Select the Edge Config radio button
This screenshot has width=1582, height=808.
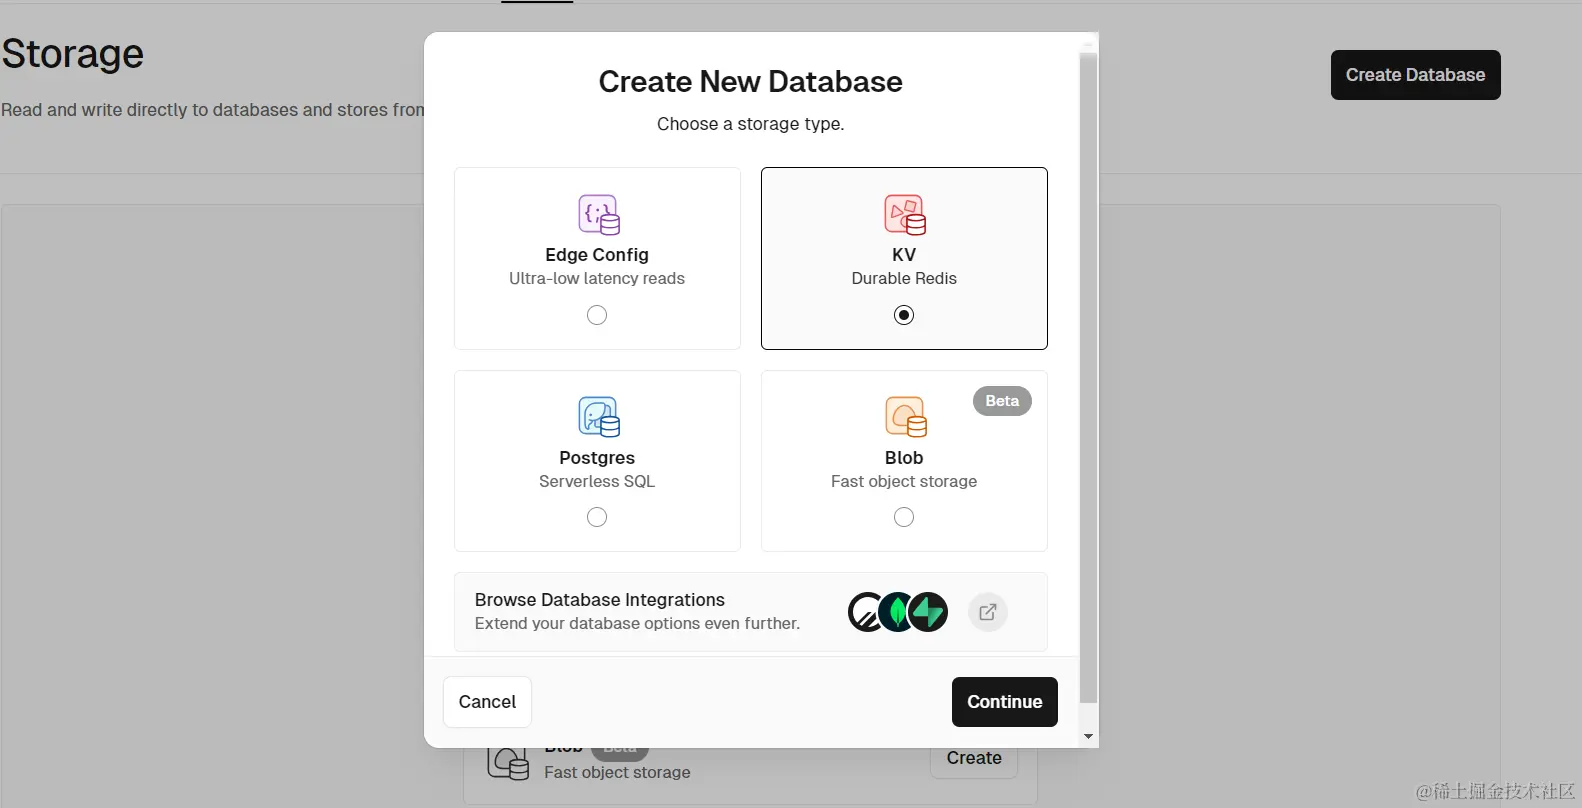point(597,315)
